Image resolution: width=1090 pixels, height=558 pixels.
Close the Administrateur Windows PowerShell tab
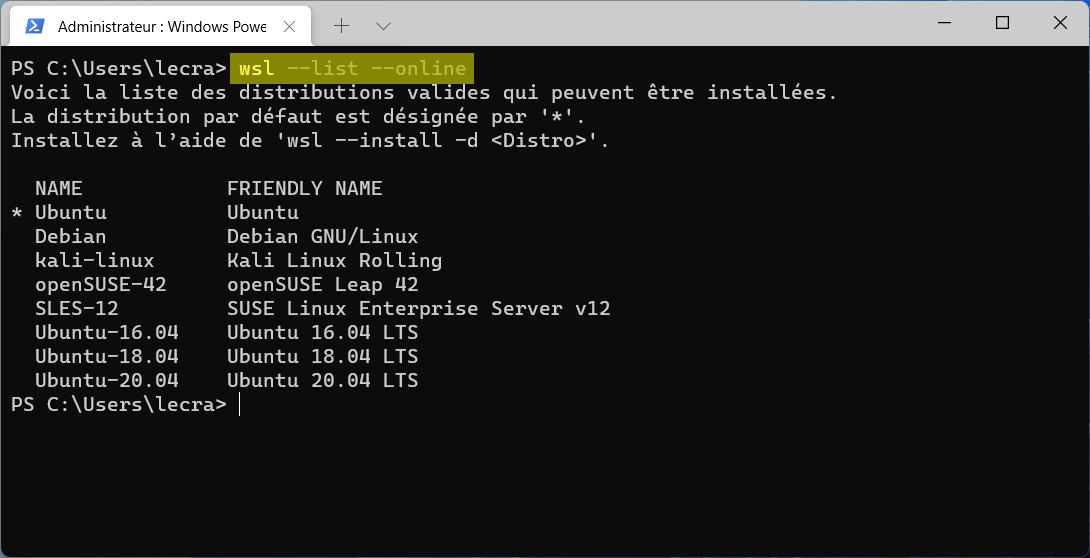(x=290, y=26)
